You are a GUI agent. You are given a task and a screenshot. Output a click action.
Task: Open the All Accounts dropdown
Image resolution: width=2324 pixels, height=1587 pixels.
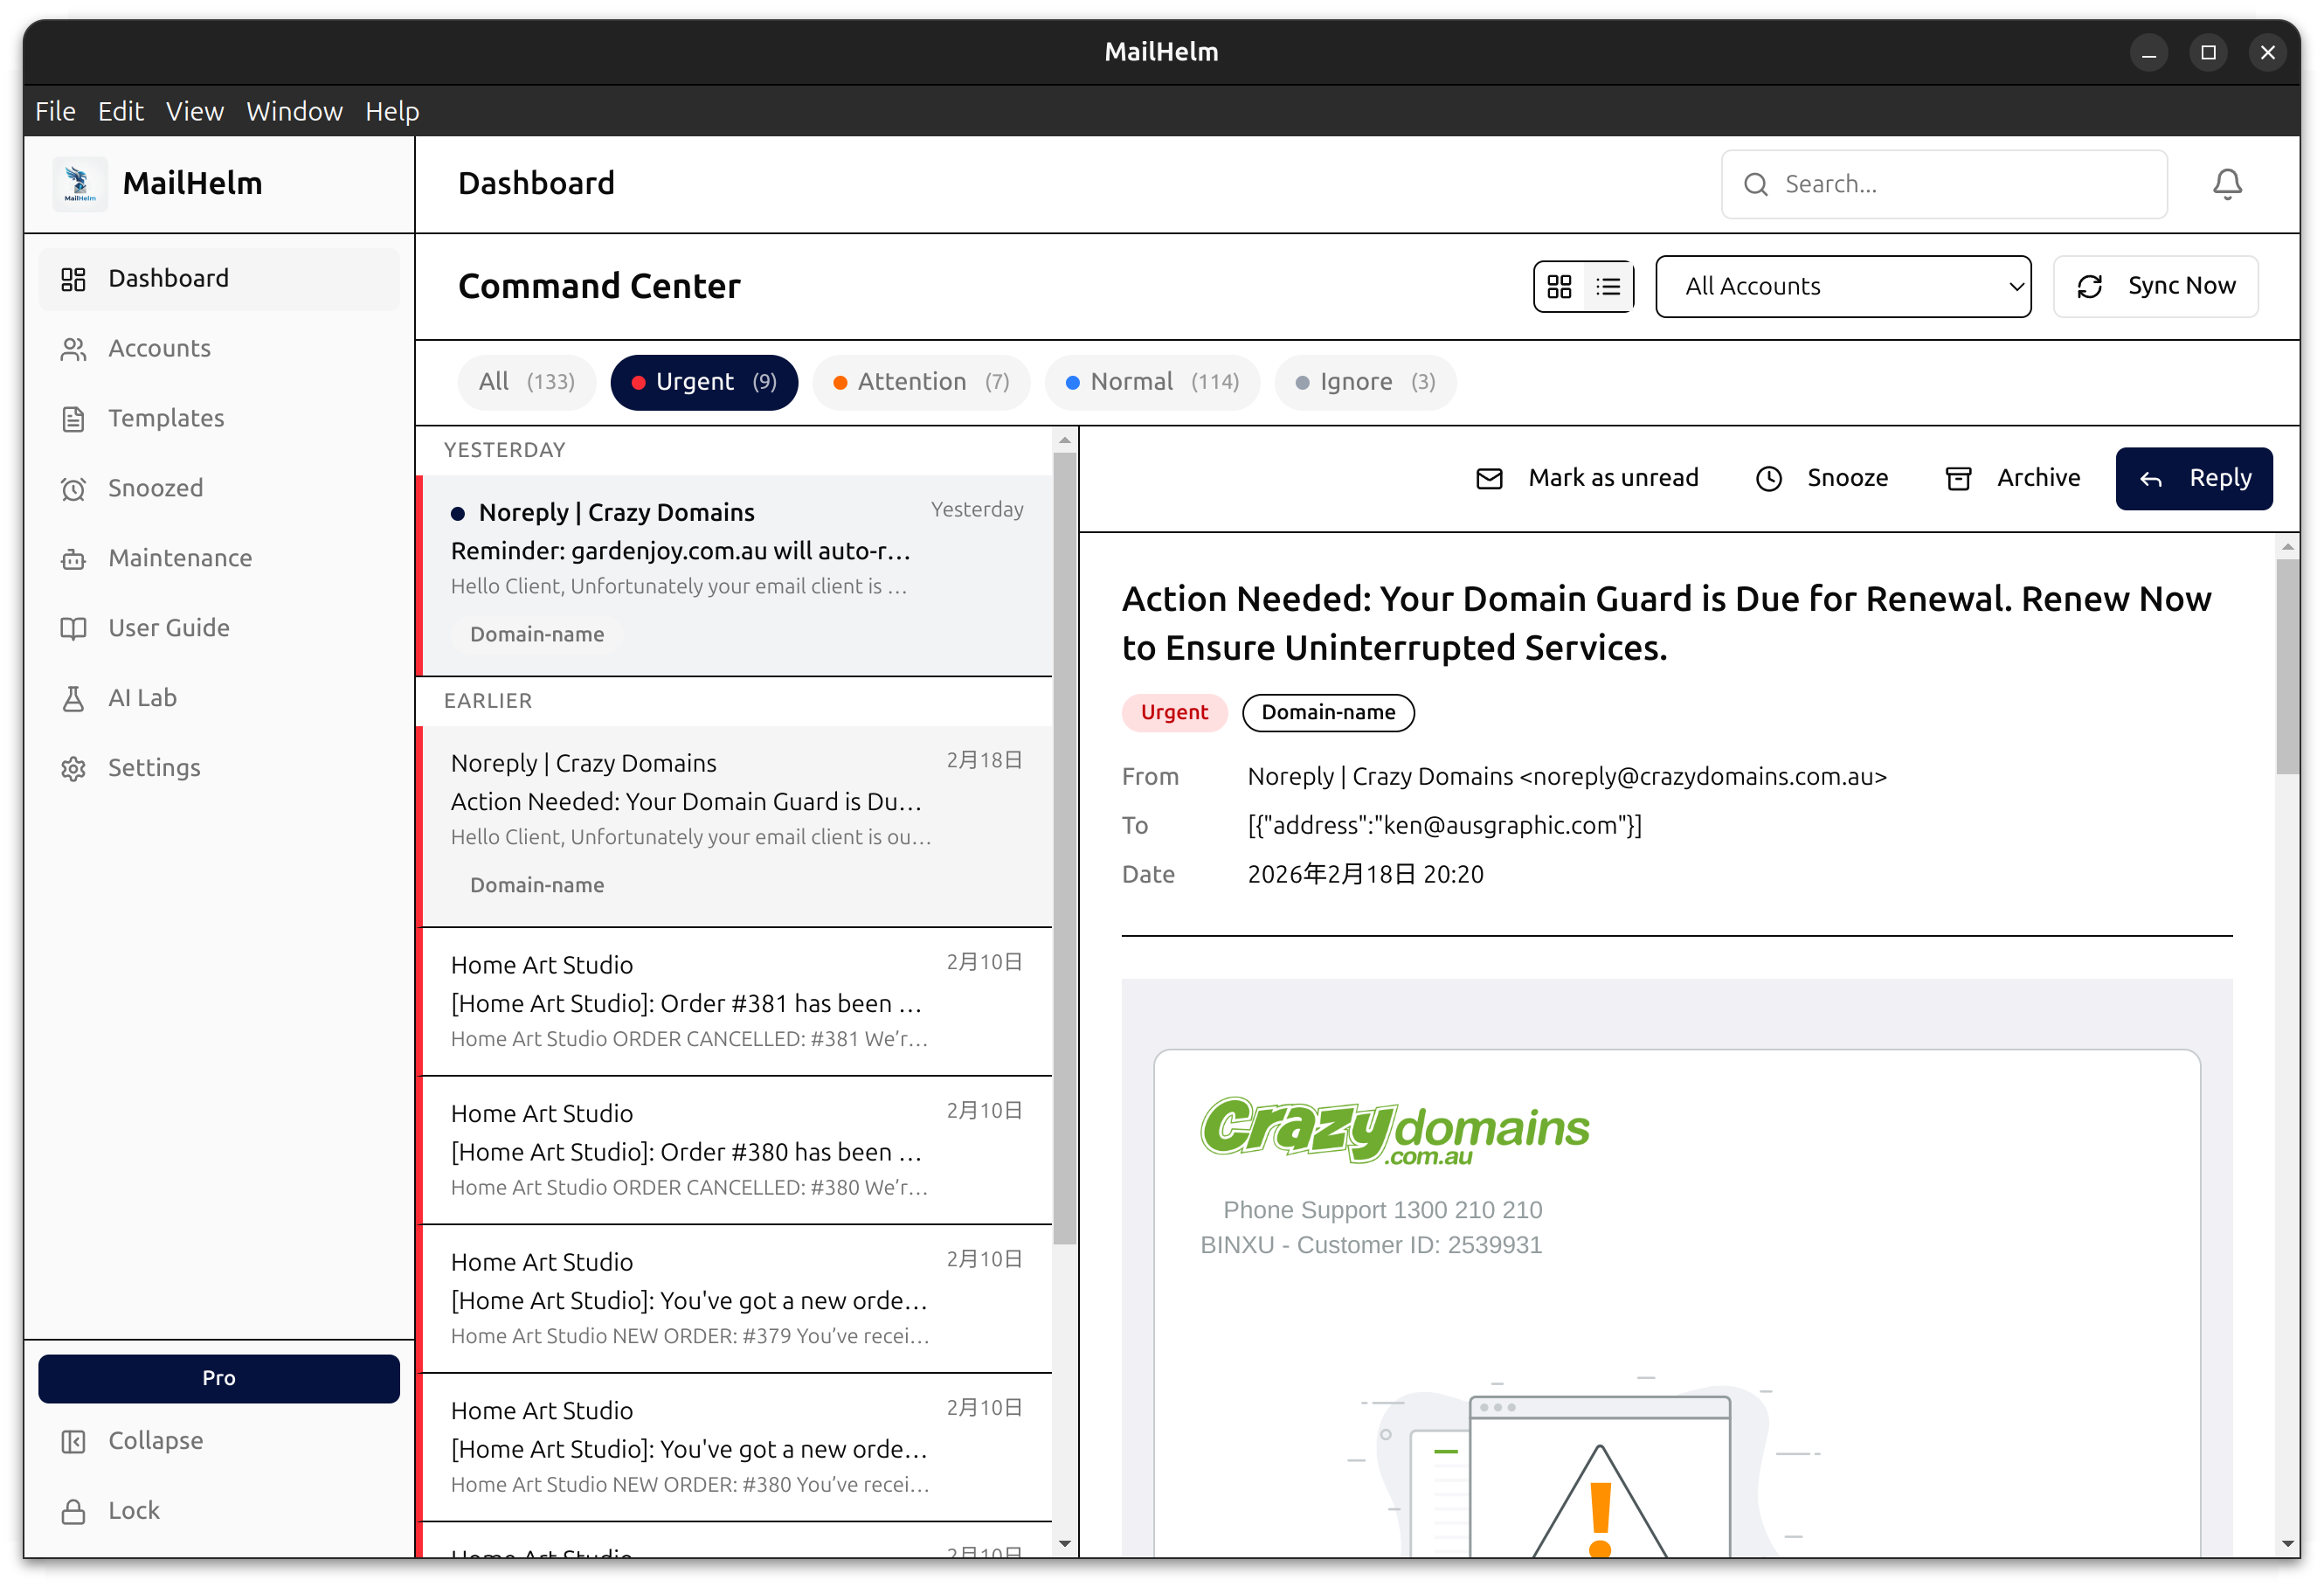(x=1843, y=286)
